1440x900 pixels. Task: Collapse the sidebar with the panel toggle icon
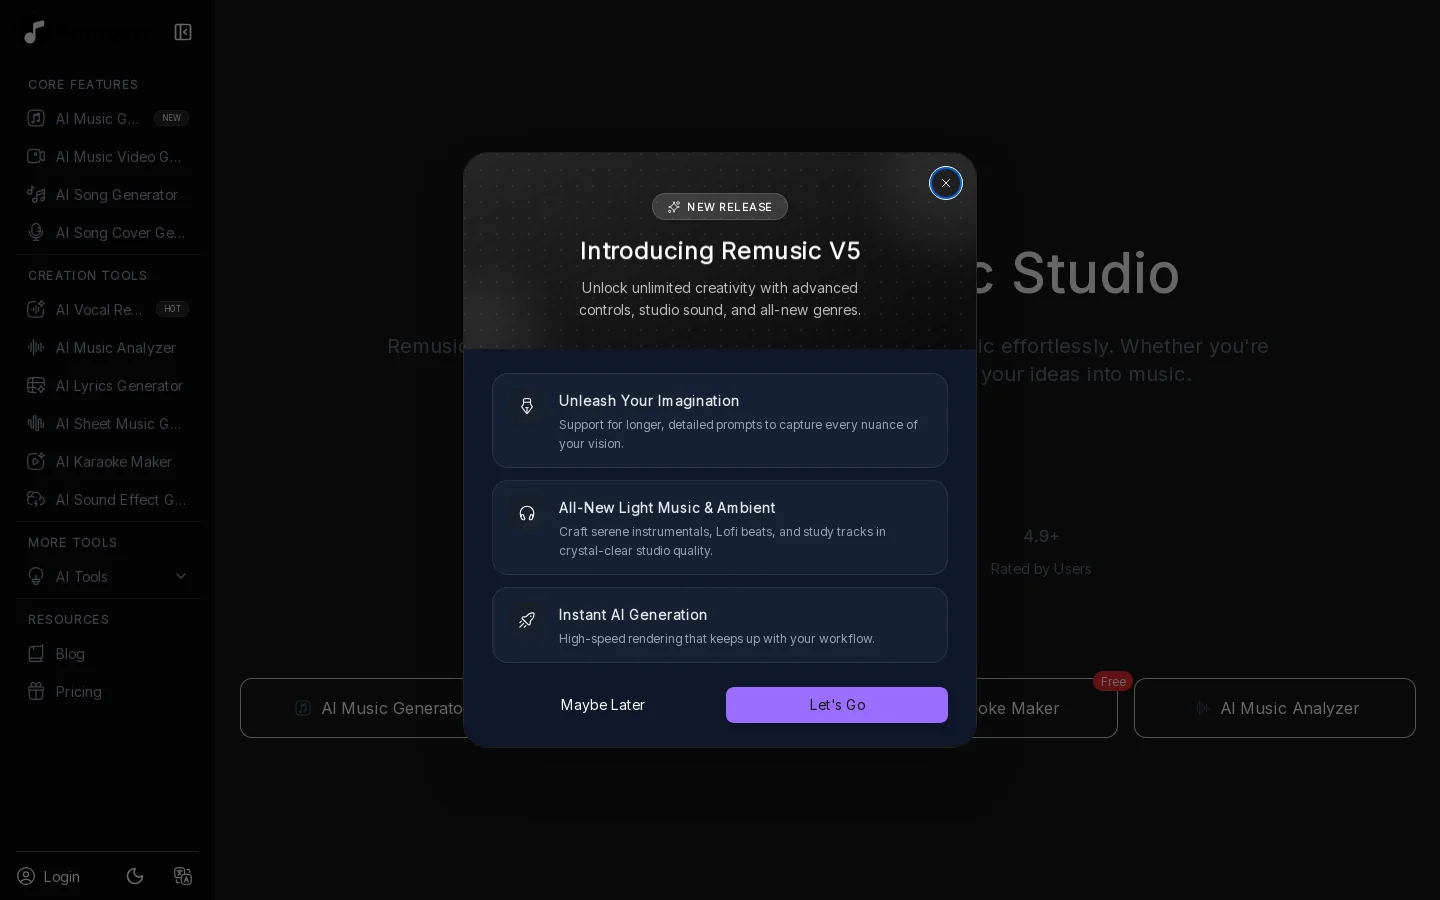click(183, 32)
